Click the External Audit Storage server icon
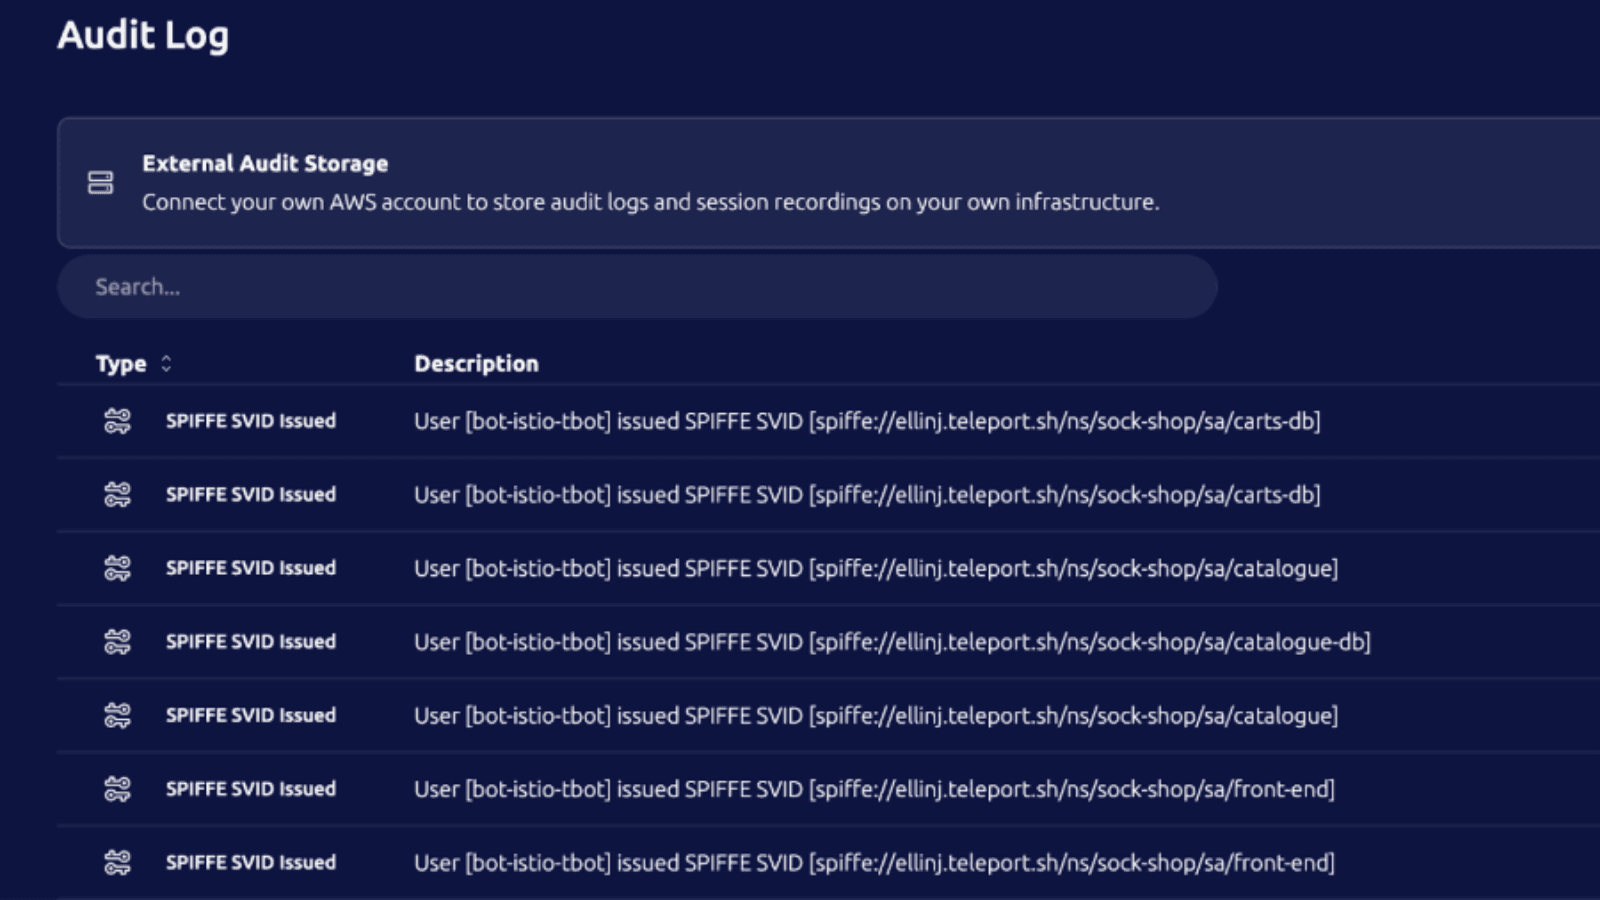 [100, 182]
